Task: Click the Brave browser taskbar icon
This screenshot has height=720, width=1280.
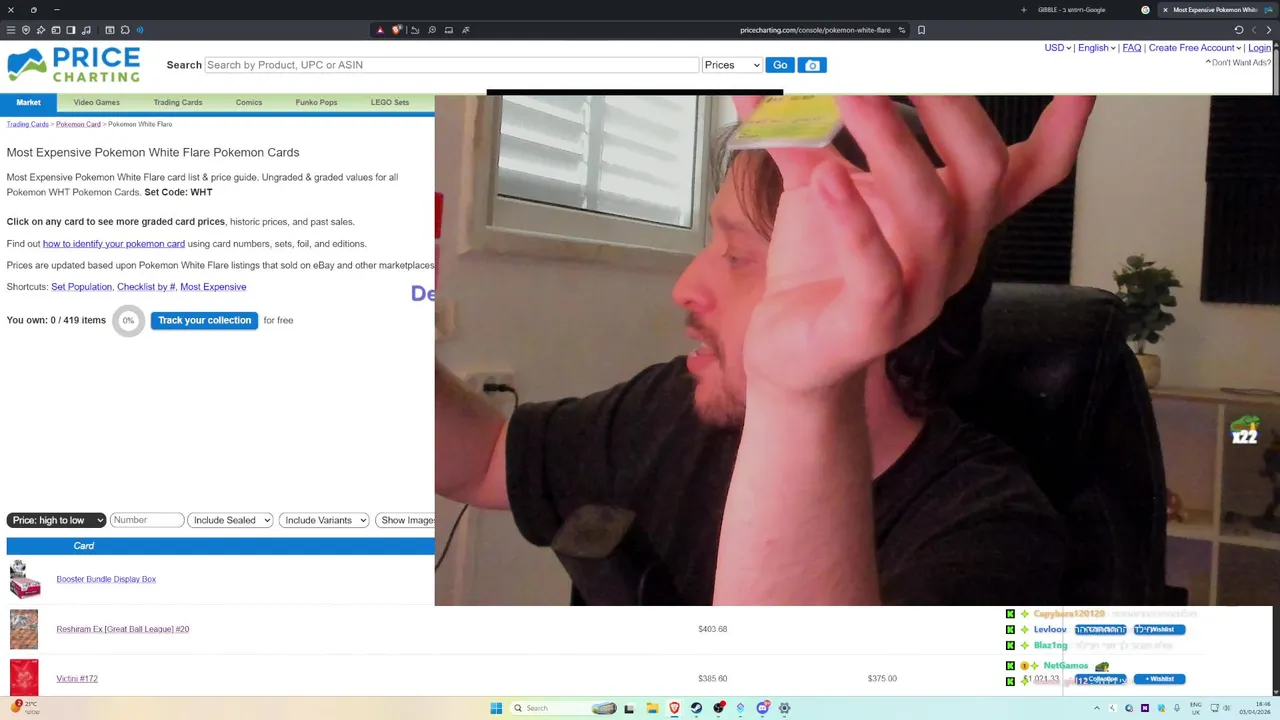Action: [x=674, y=708]
